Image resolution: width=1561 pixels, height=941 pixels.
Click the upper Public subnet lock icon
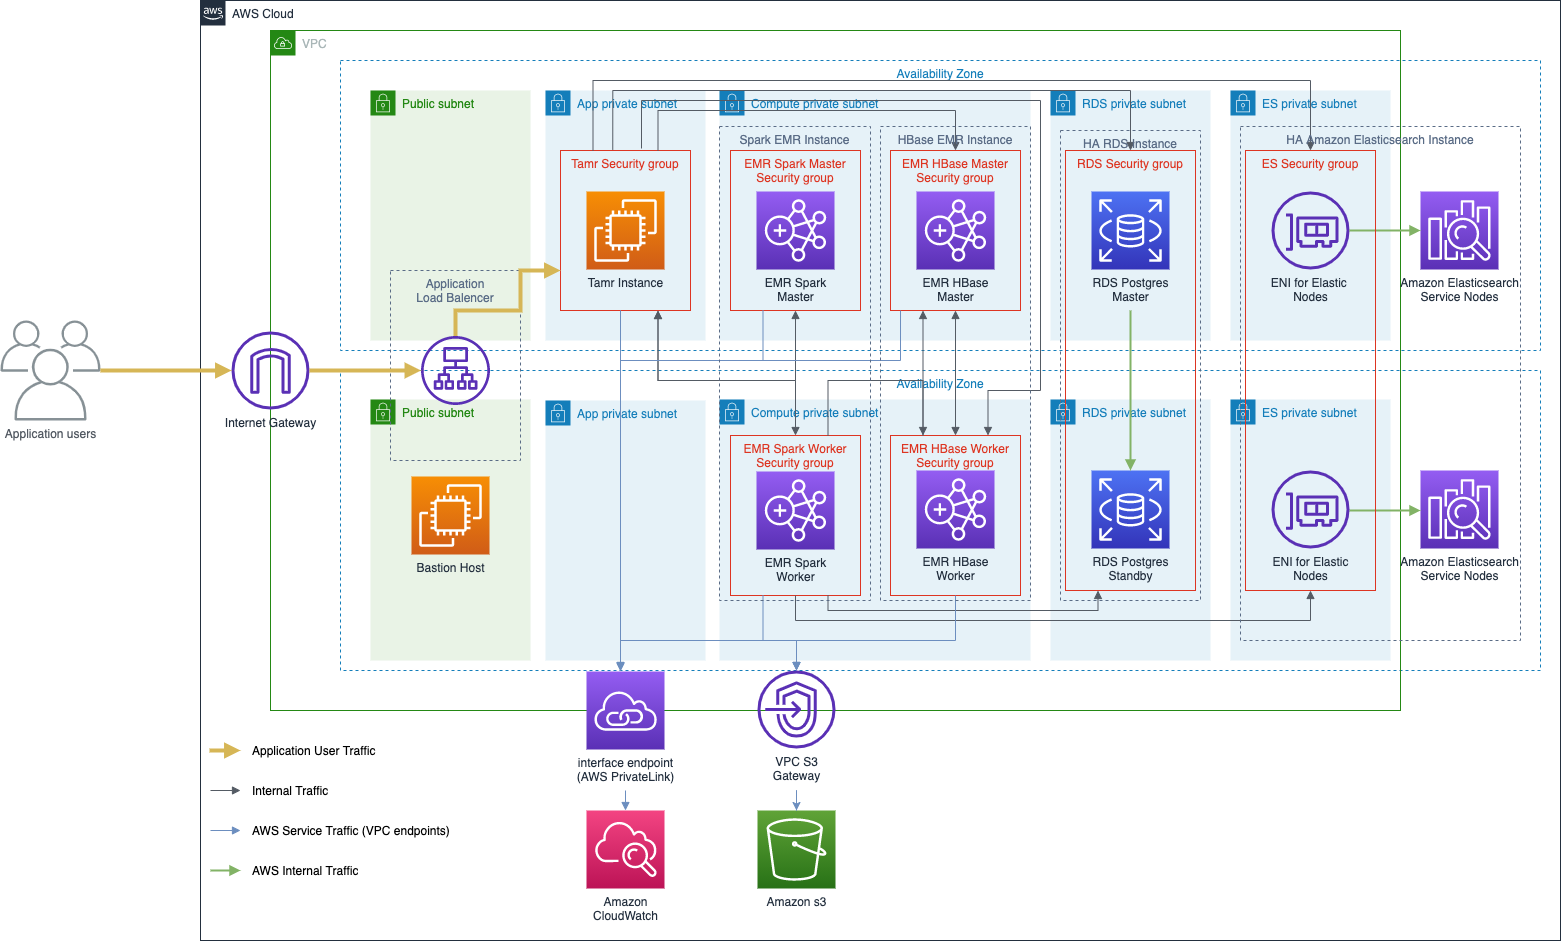coord(383,103)
